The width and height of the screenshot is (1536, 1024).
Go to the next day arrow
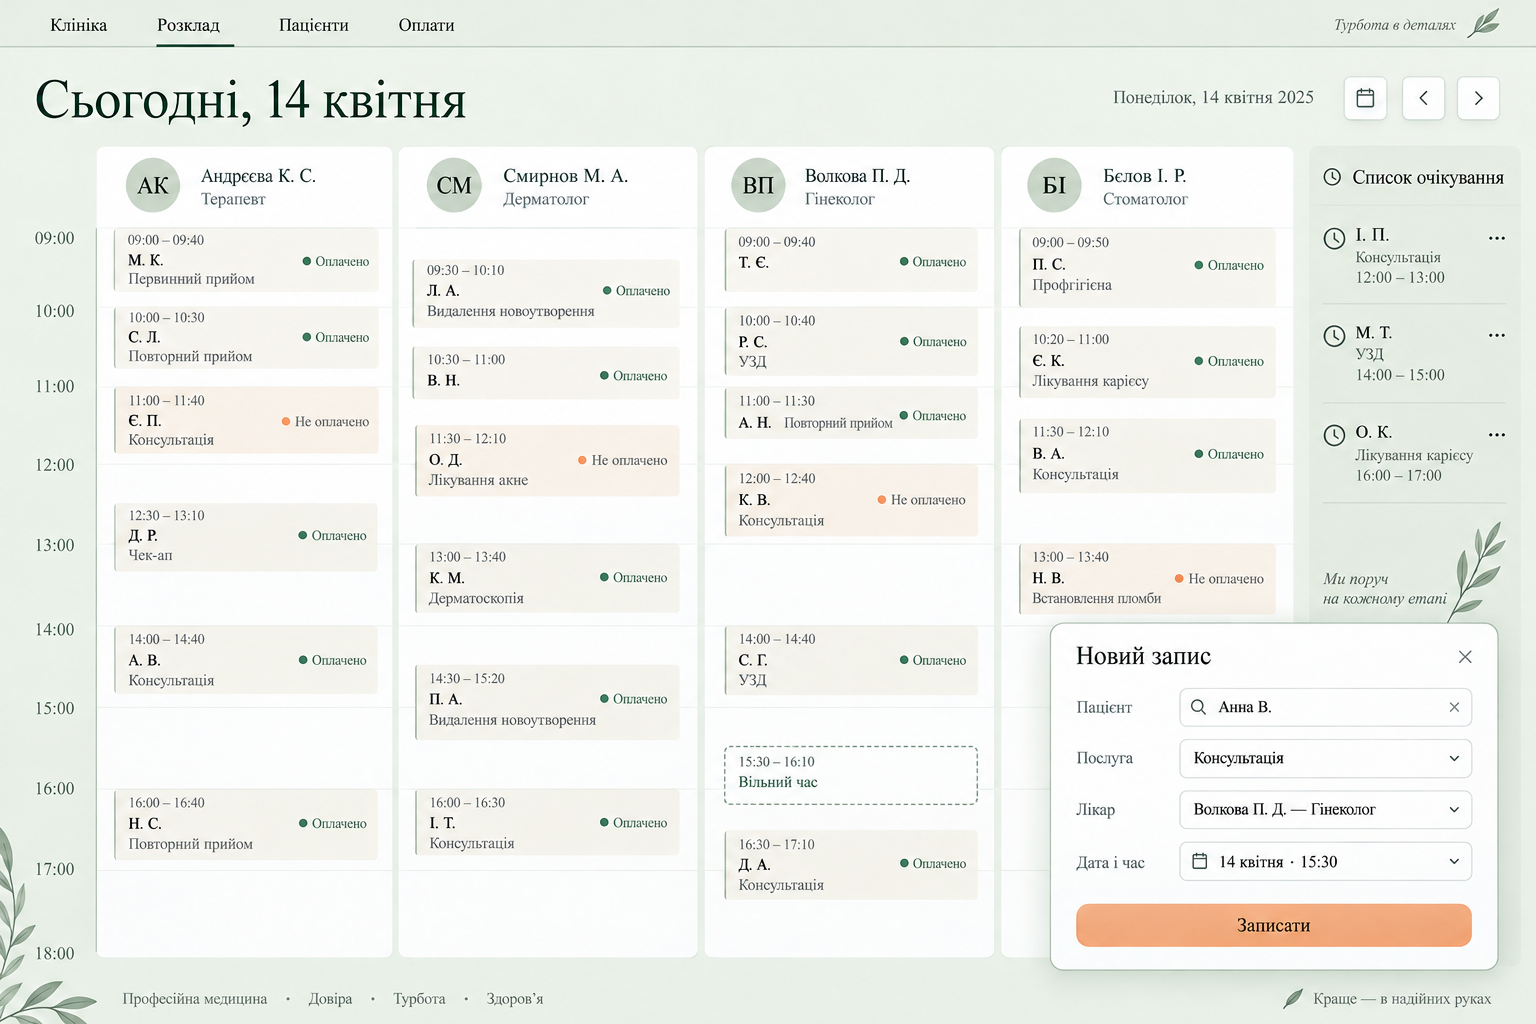(1478, 98)
